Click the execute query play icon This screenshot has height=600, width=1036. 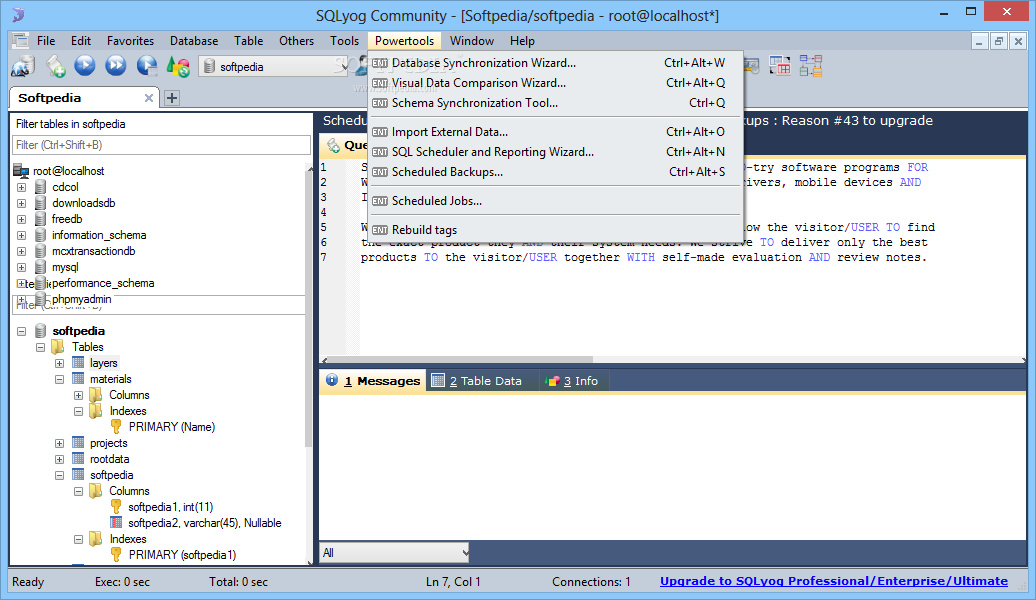point(85,65)
